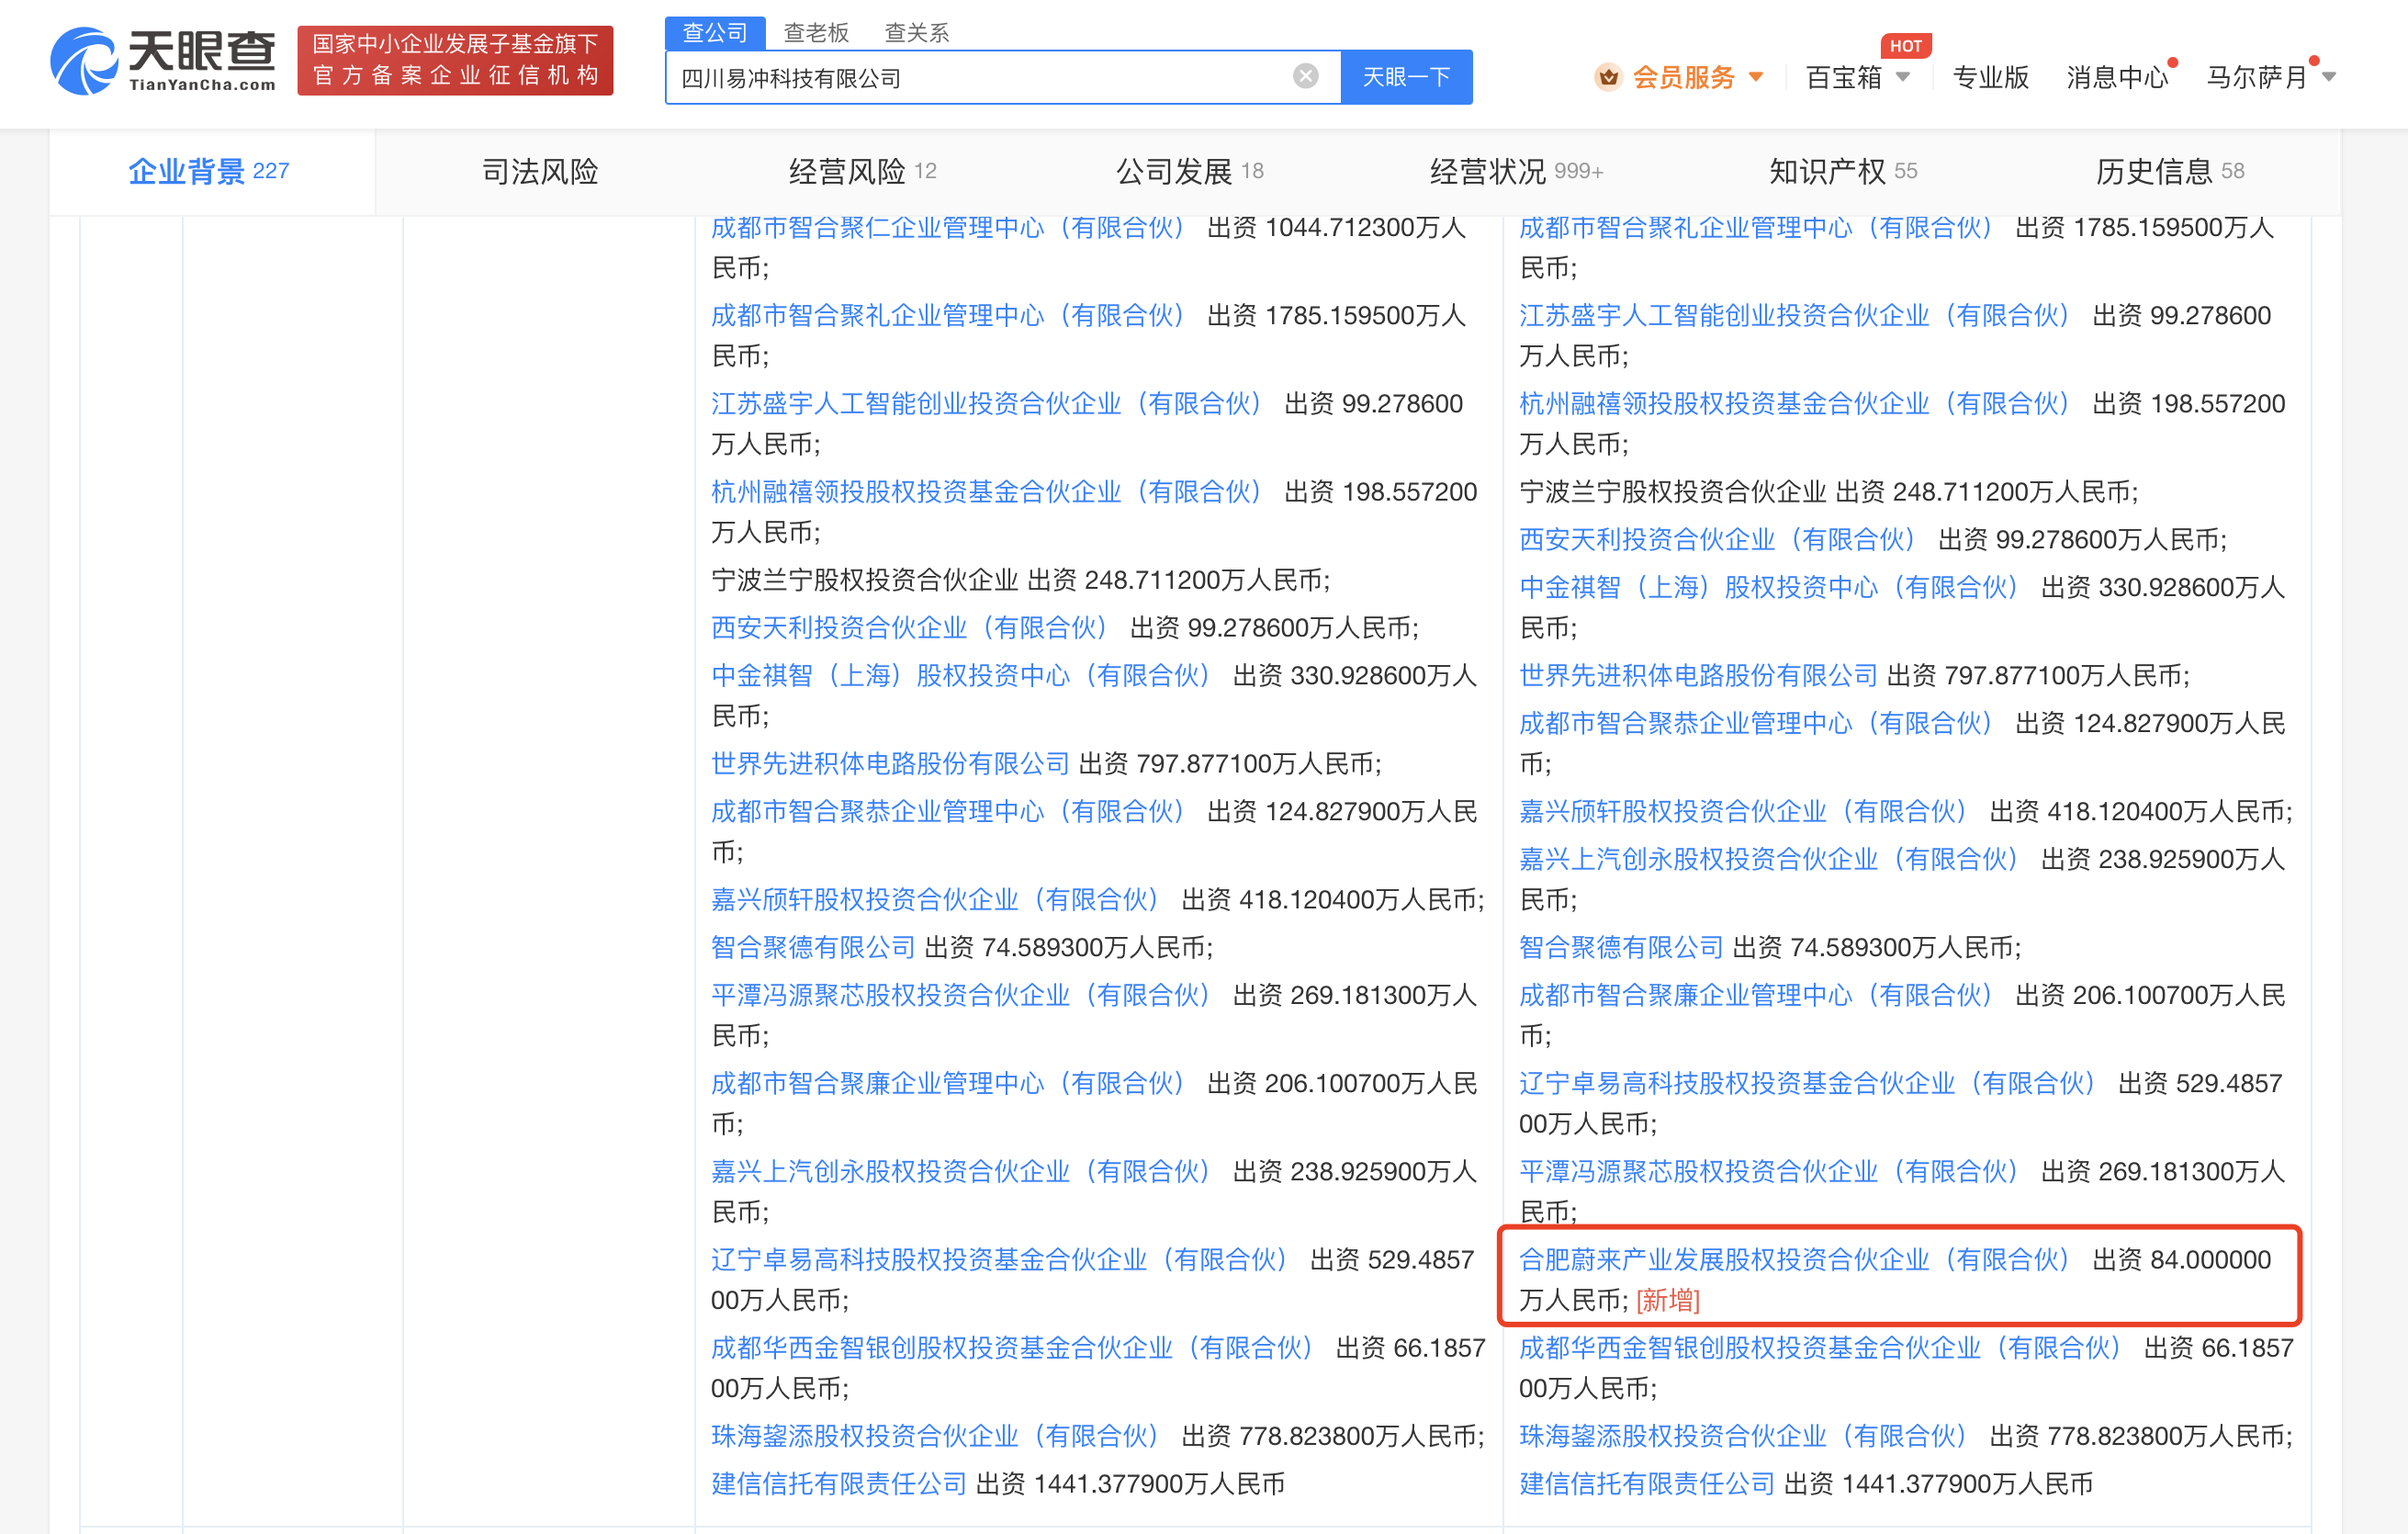Image resolution: width=2408 pixels, height=1534 pixels.
Task: Open 智合聚德有限公司 link in left column
Action: [813, 948]
